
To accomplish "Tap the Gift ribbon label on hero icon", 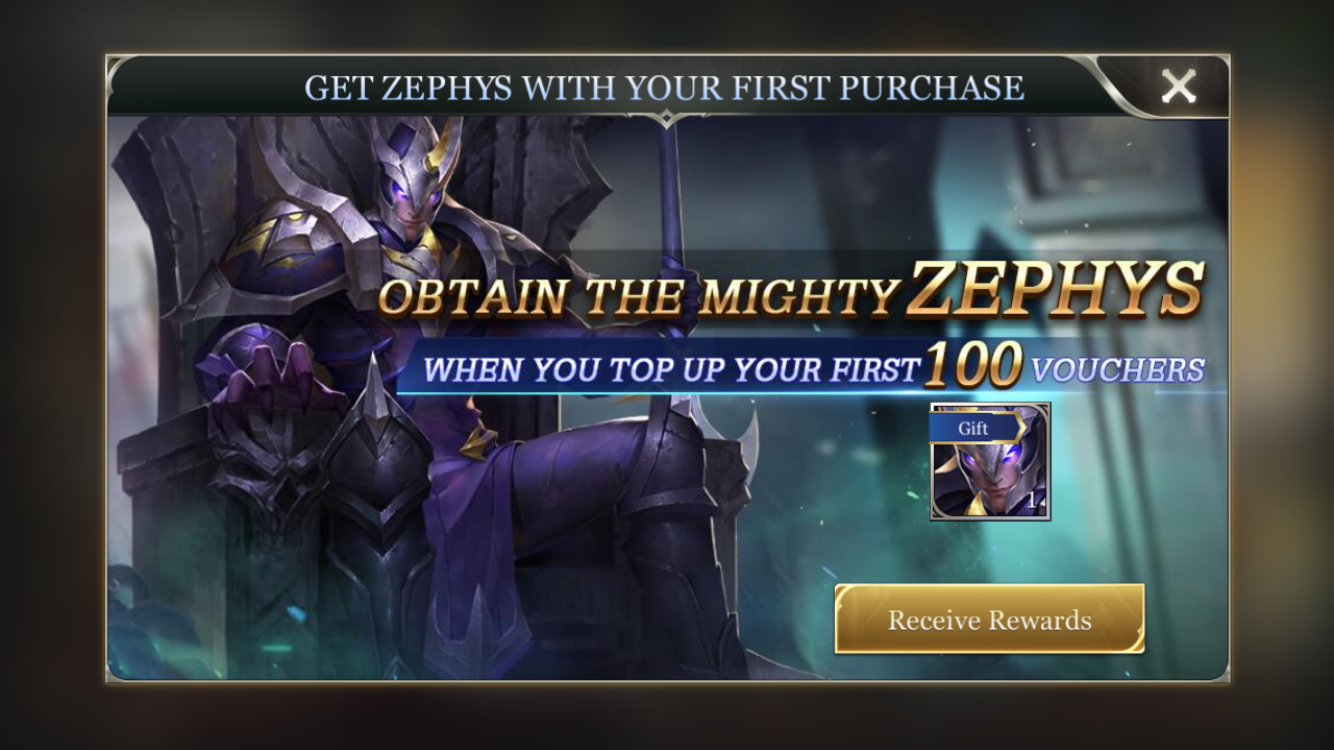I will pos(975,428).
